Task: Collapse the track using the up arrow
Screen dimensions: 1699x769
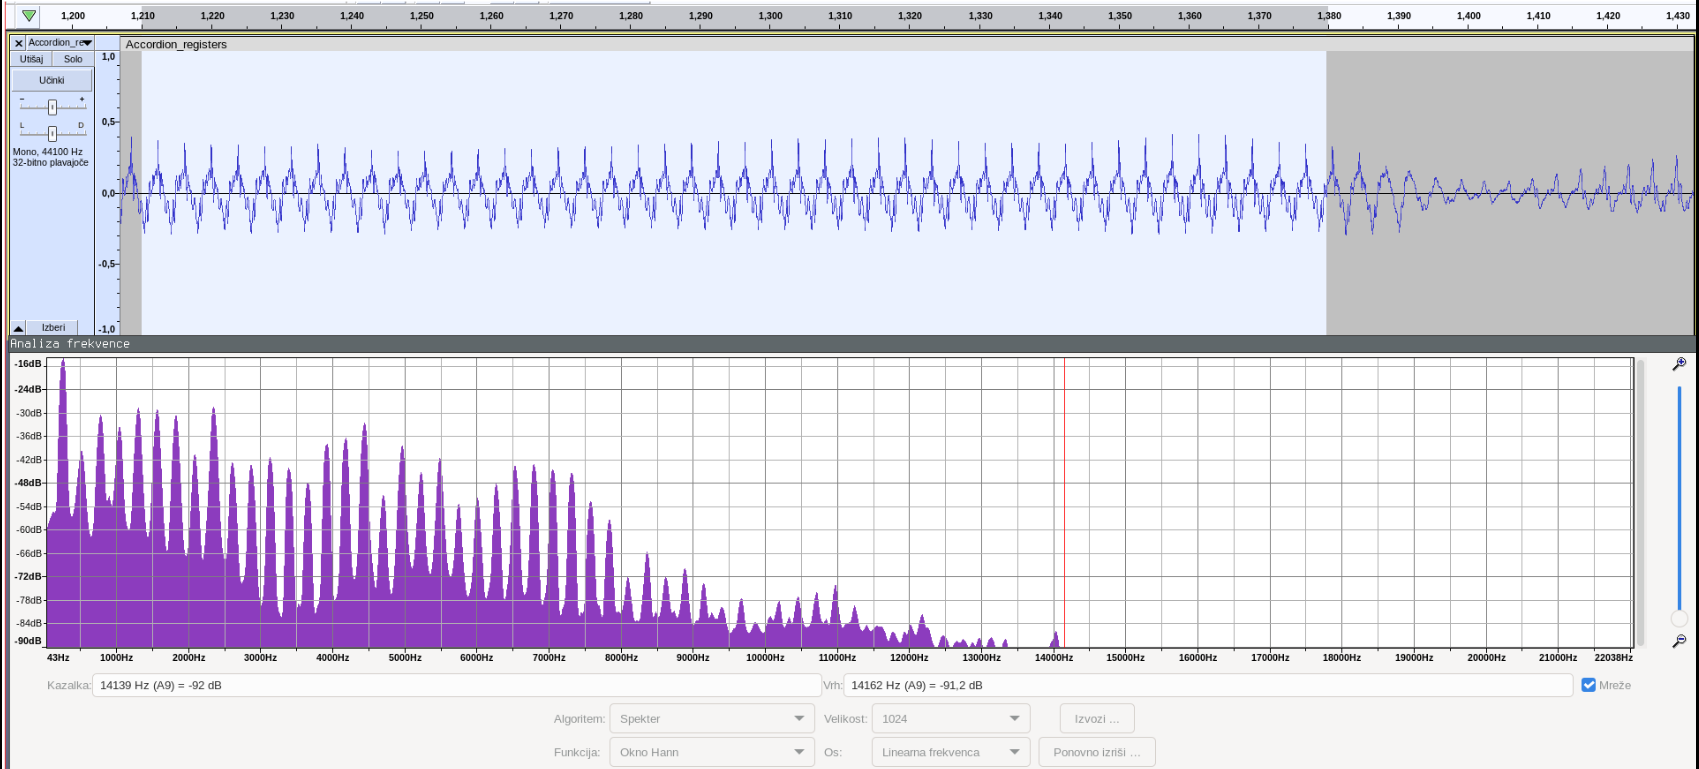Action: point(18,328)
